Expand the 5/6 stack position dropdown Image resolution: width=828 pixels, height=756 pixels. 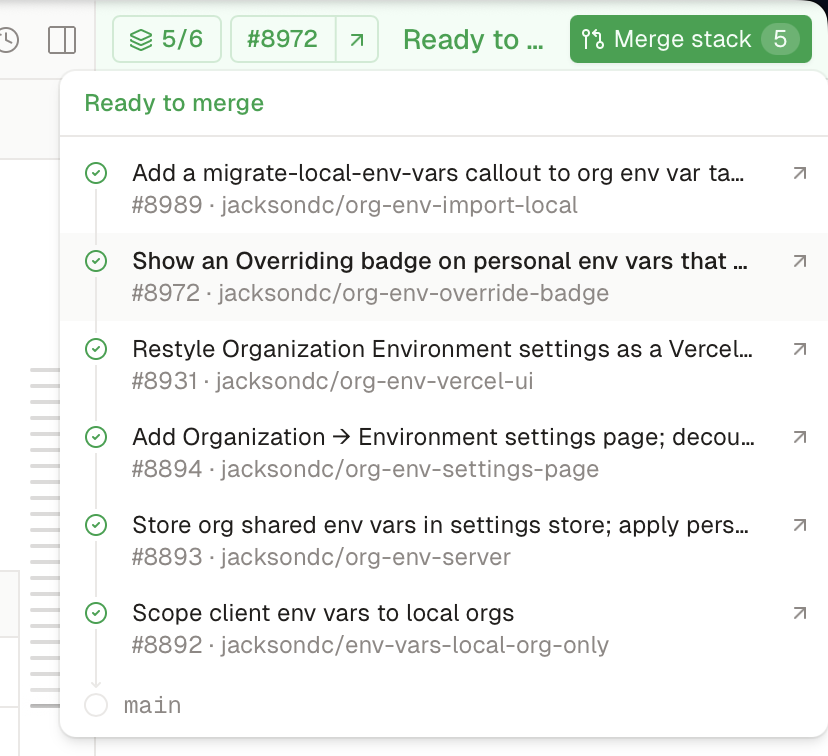click(167, 40)
